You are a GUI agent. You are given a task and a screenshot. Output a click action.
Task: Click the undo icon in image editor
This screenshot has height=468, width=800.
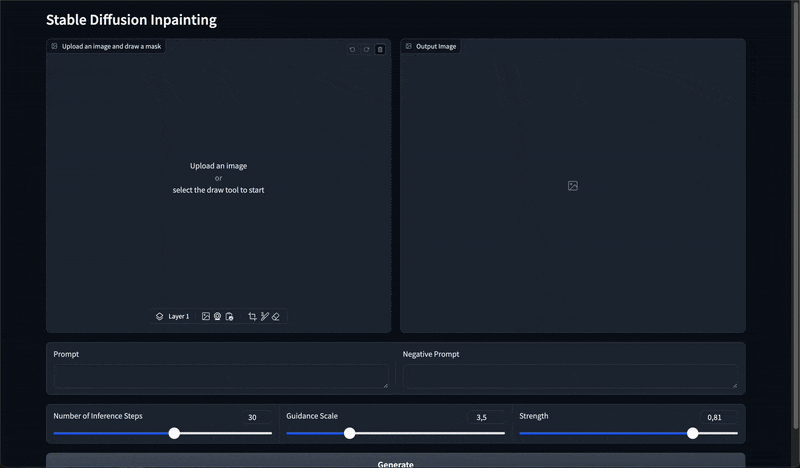[x=352, y=50]
